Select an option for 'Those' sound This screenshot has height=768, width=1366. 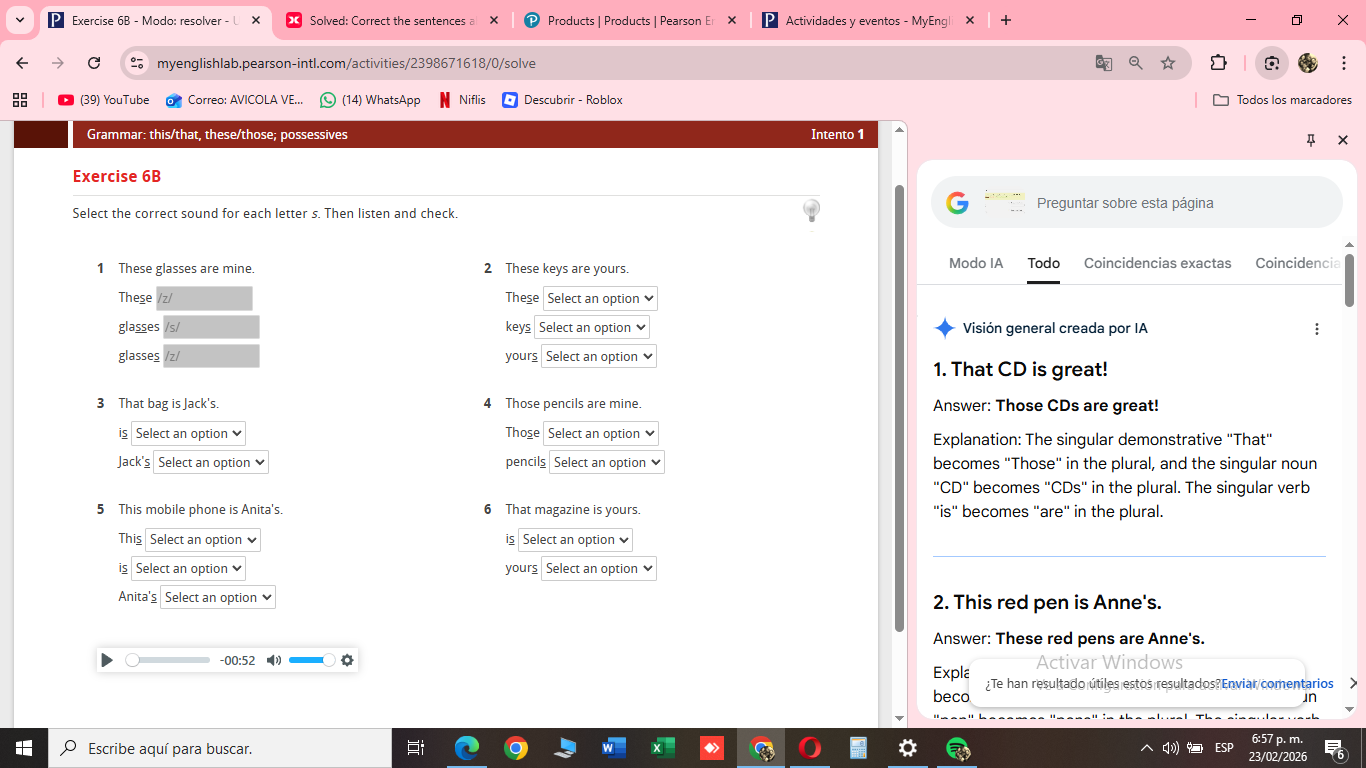pos(601,433)
